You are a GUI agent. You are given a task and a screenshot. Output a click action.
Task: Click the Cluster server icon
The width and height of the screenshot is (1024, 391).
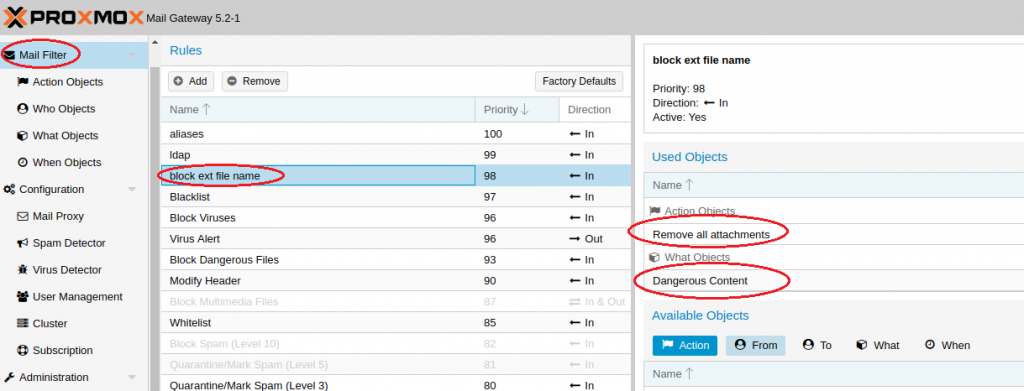click(x=22, y=323)
